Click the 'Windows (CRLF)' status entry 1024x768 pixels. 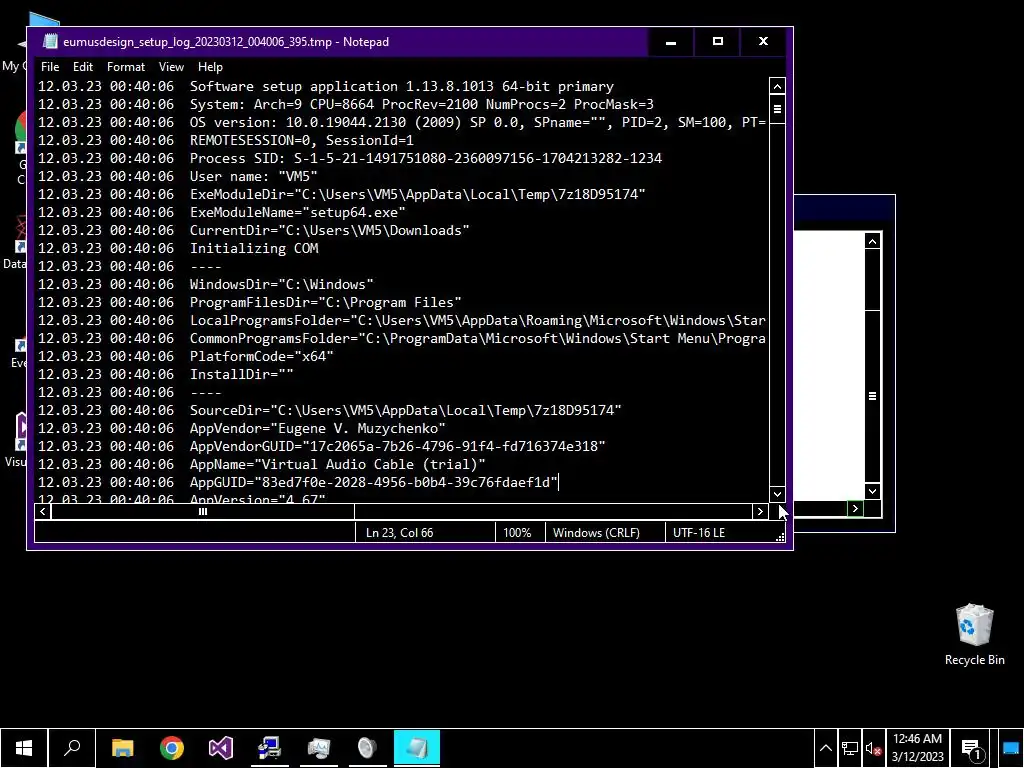596,533
